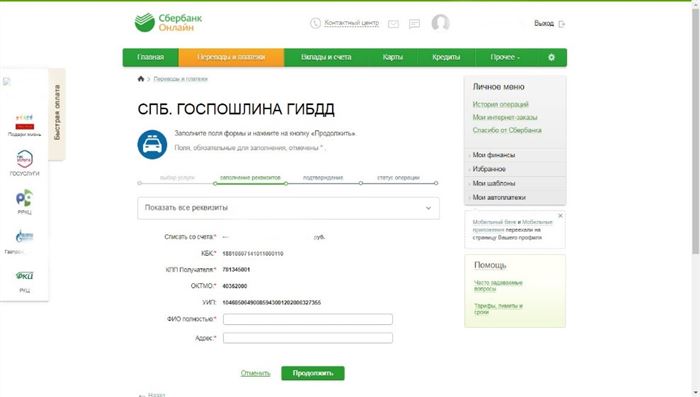Expand the Показать все реквизиты panel
This screenshot has width=700, height=397.
point(288,208)
